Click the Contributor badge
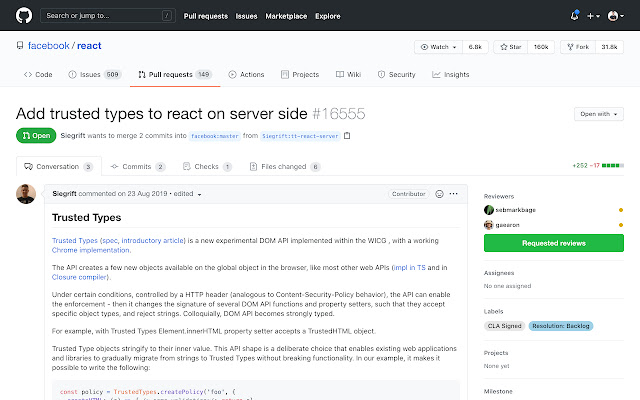 pos(409,194)
